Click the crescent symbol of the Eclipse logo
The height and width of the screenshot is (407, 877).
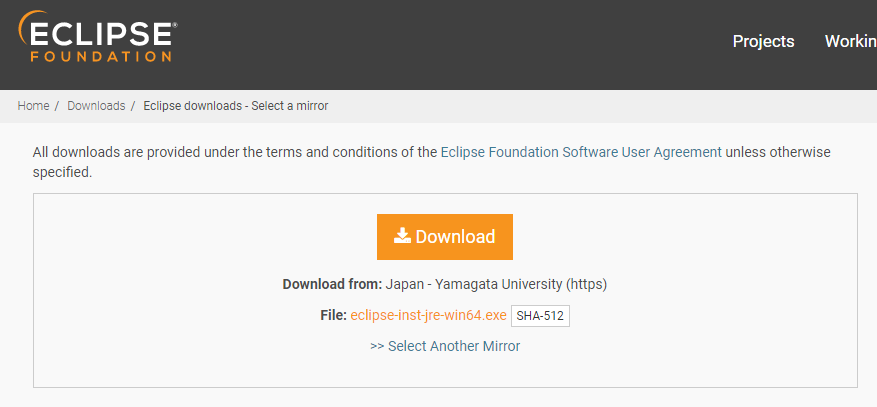pos(27,33)
